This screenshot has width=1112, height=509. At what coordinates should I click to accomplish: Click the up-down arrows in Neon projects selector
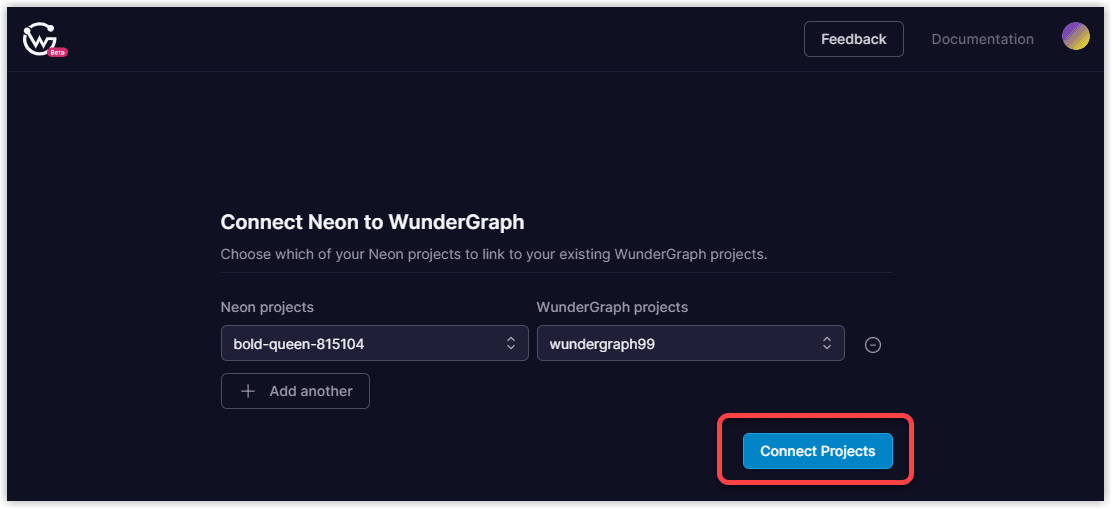click(511, 343)
